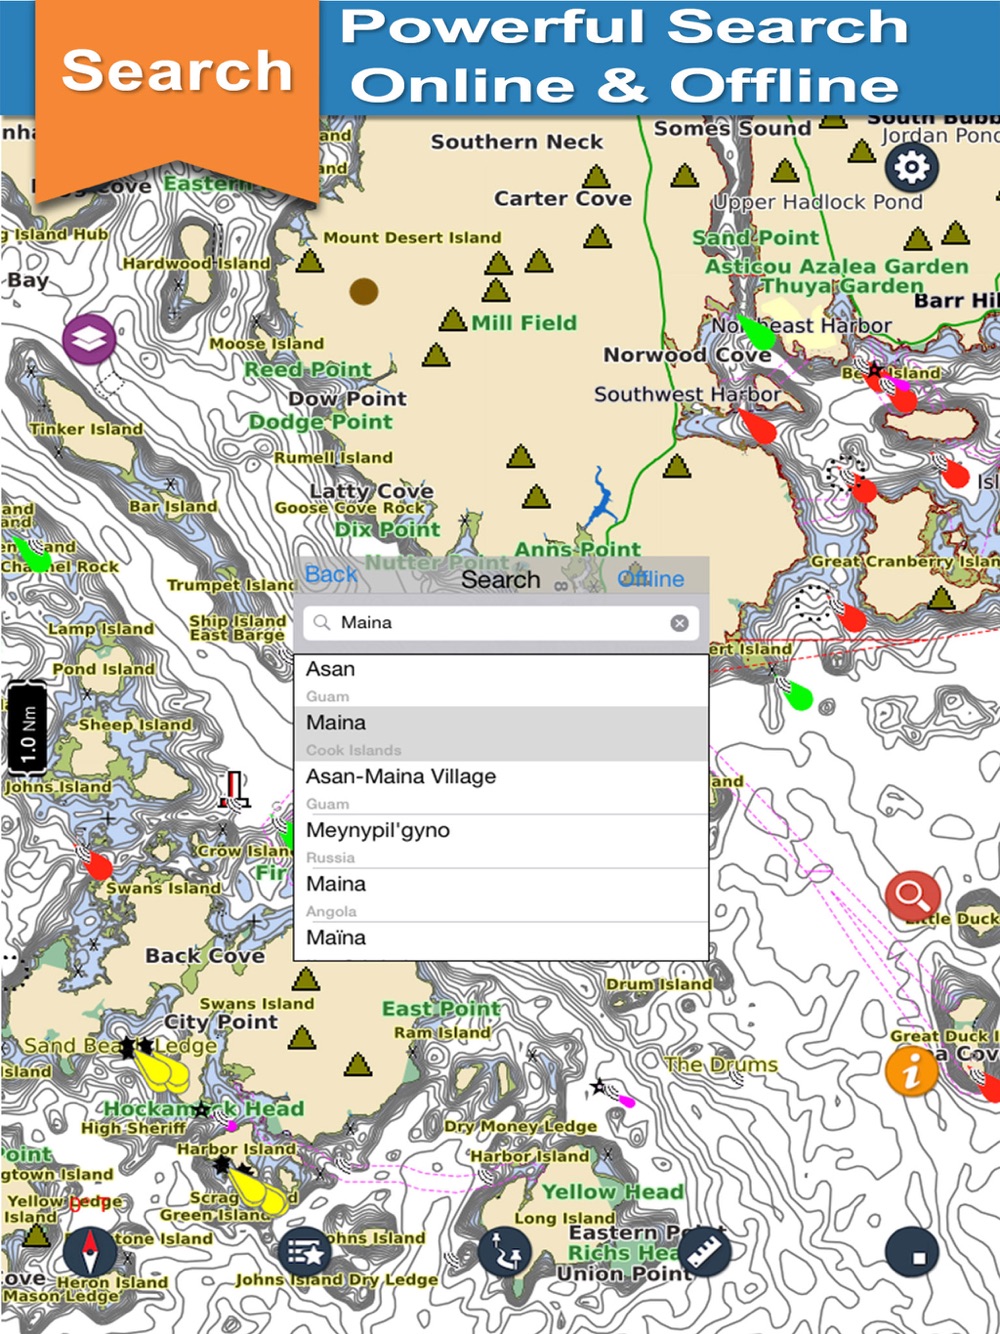Tap the Somes Sound label
The image size is (1000, 1334).
coord(732,128)
